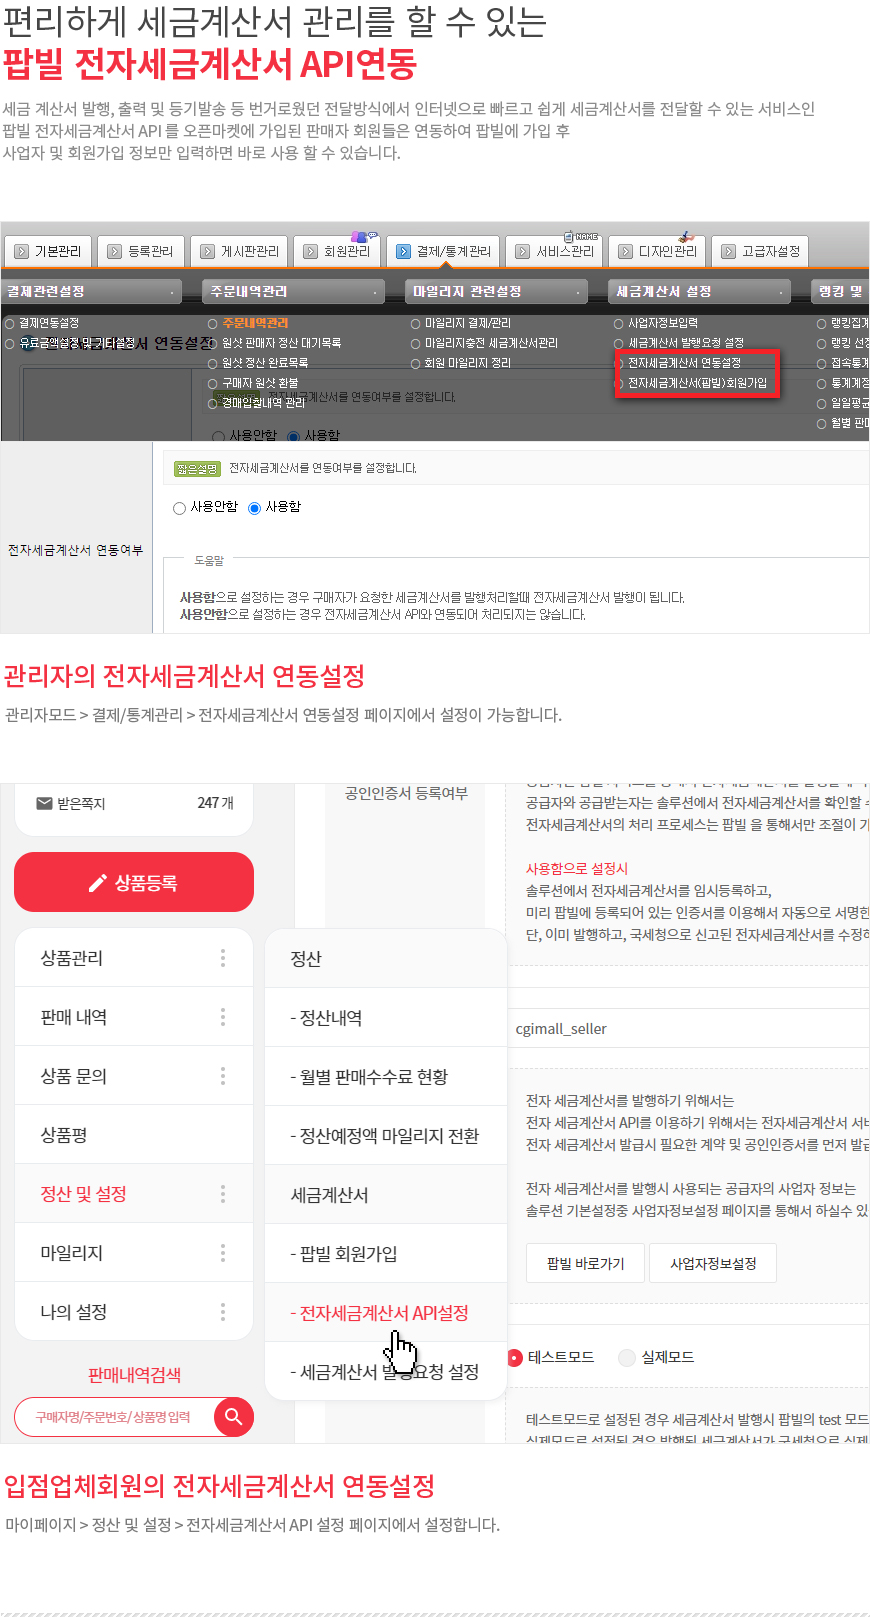Open the 서비스관리 tab
870x1618 pixels.
554,251
